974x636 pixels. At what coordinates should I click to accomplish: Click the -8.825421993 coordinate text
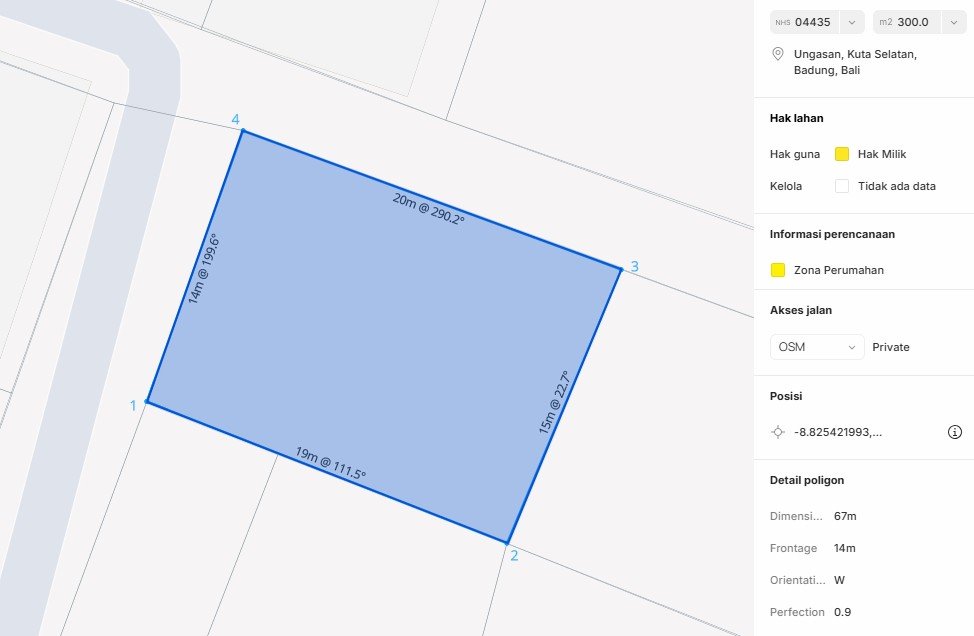[838, 432]
